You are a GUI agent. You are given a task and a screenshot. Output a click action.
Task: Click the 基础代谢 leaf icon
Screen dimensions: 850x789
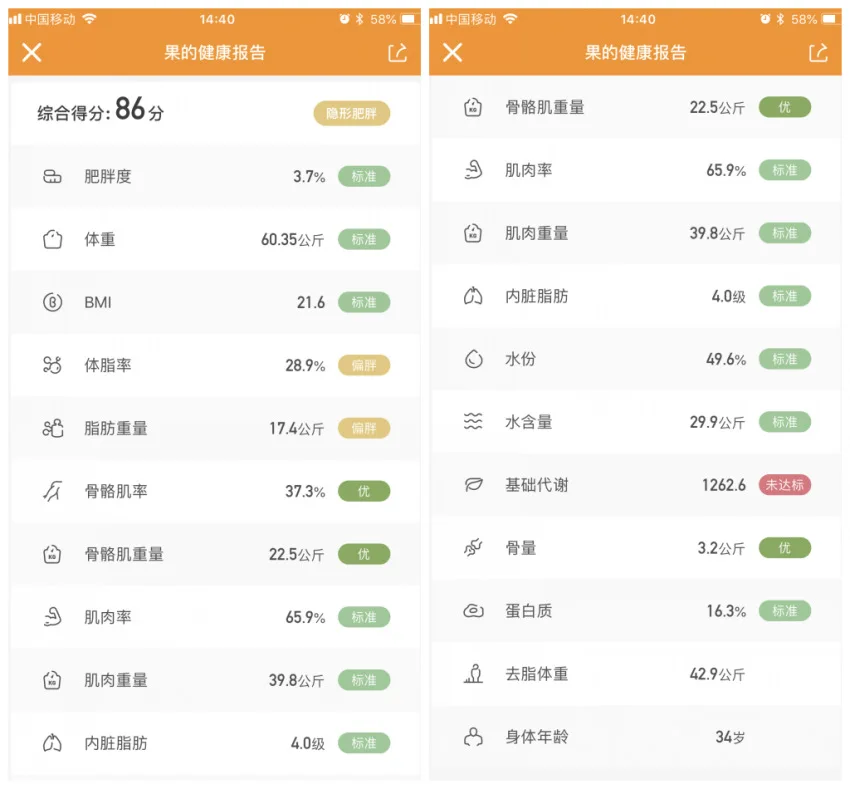point(473,484)
